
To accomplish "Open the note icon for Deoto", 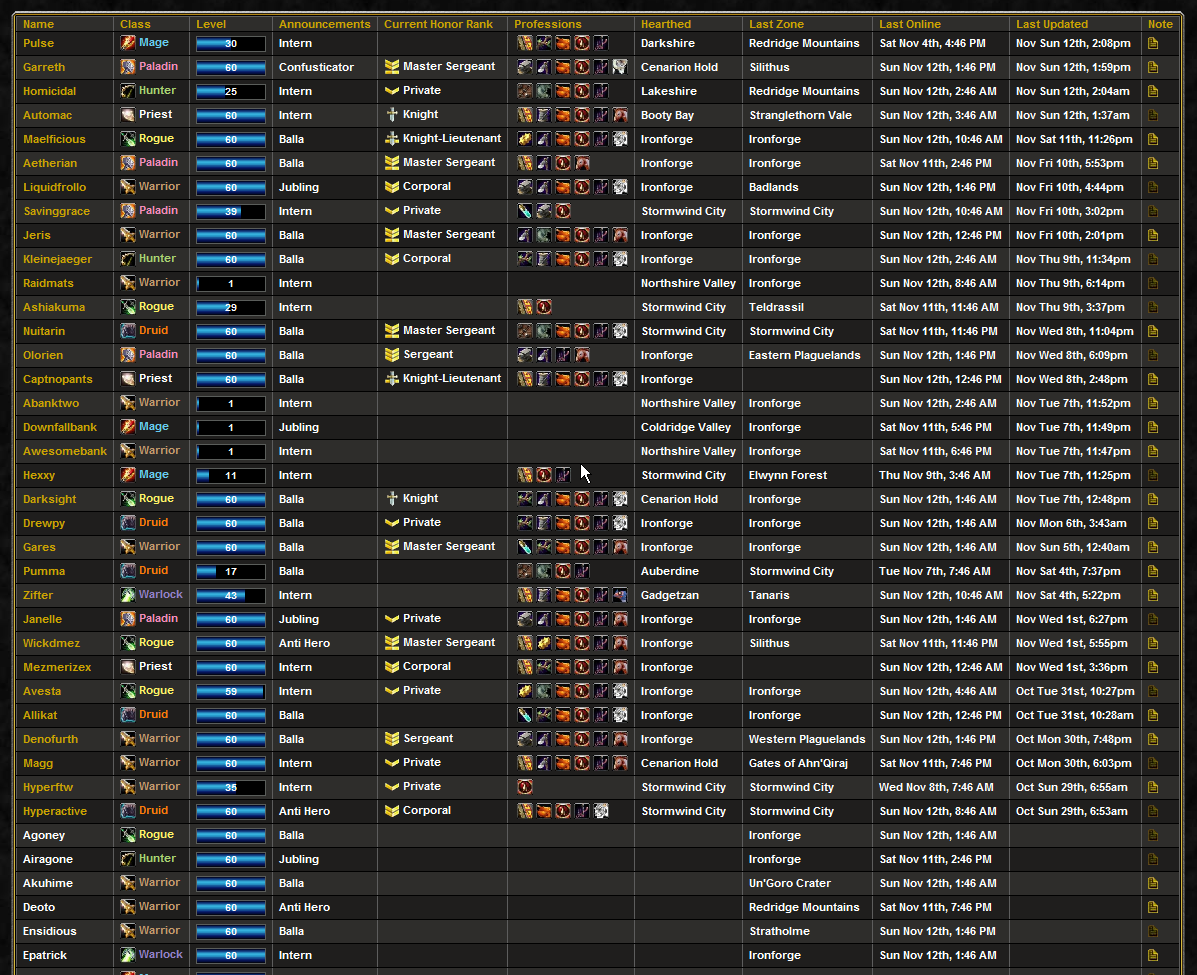I will tap(1153, 907).
